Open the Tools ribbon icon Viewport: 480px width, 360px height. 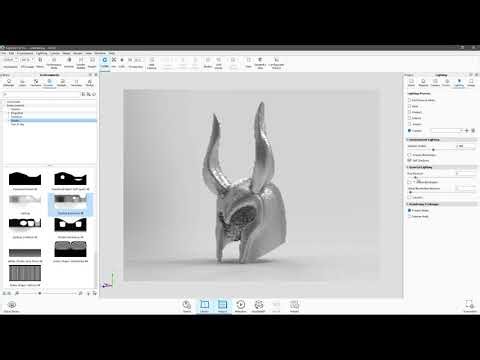click(x=249, y=62)
